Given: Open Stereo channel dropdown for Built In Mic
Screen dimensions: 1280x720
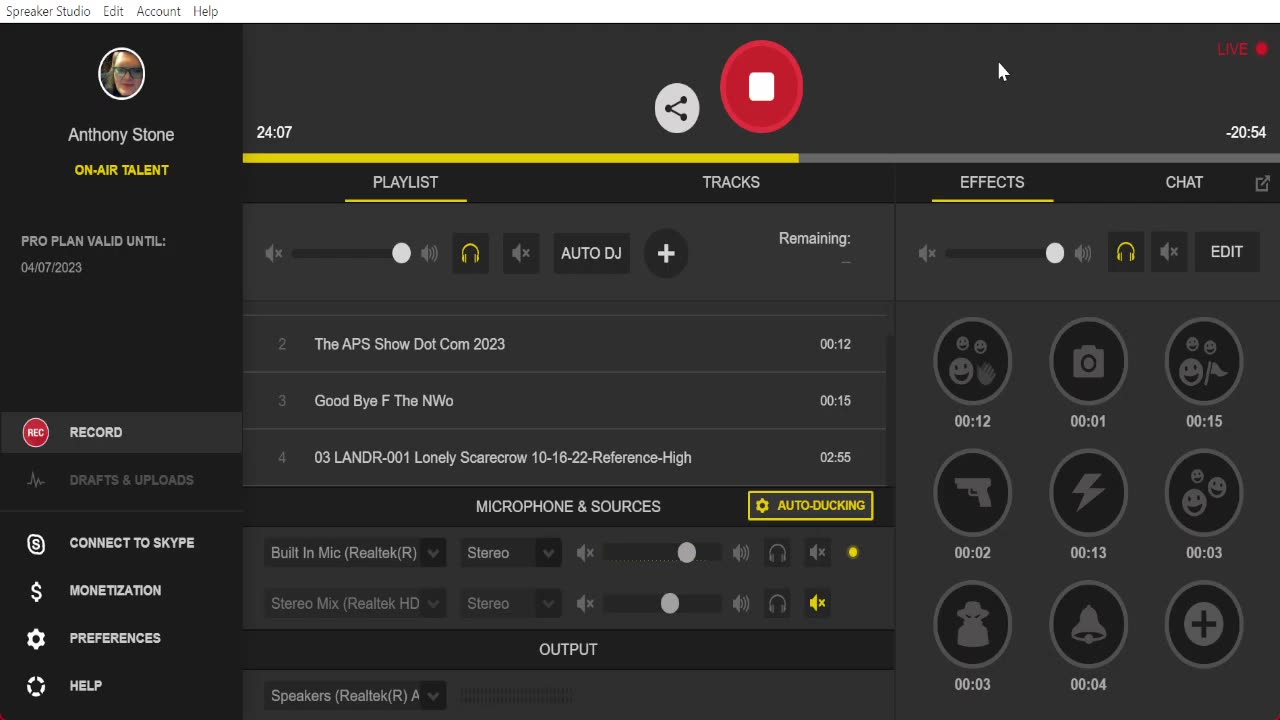Looking at the screenshot, I should click(x=511, y=553).
